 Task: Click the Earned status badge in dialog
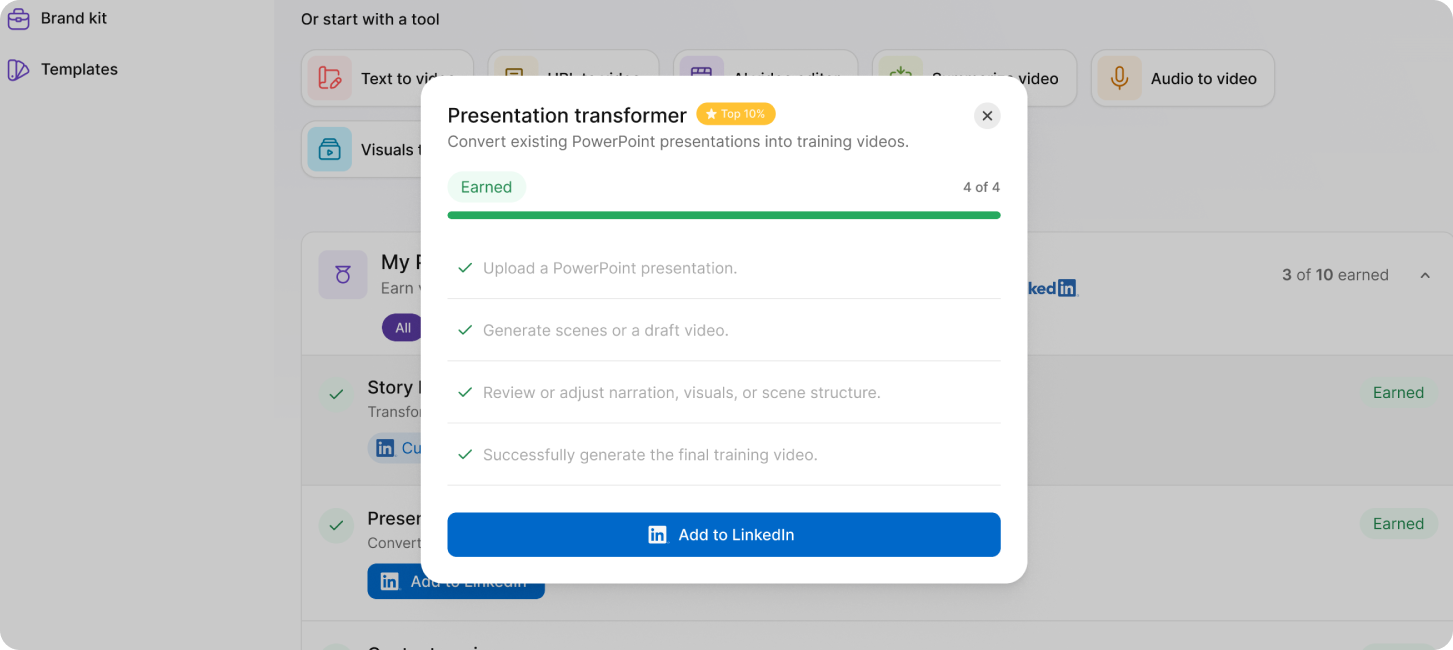click(x=486, y=187)
